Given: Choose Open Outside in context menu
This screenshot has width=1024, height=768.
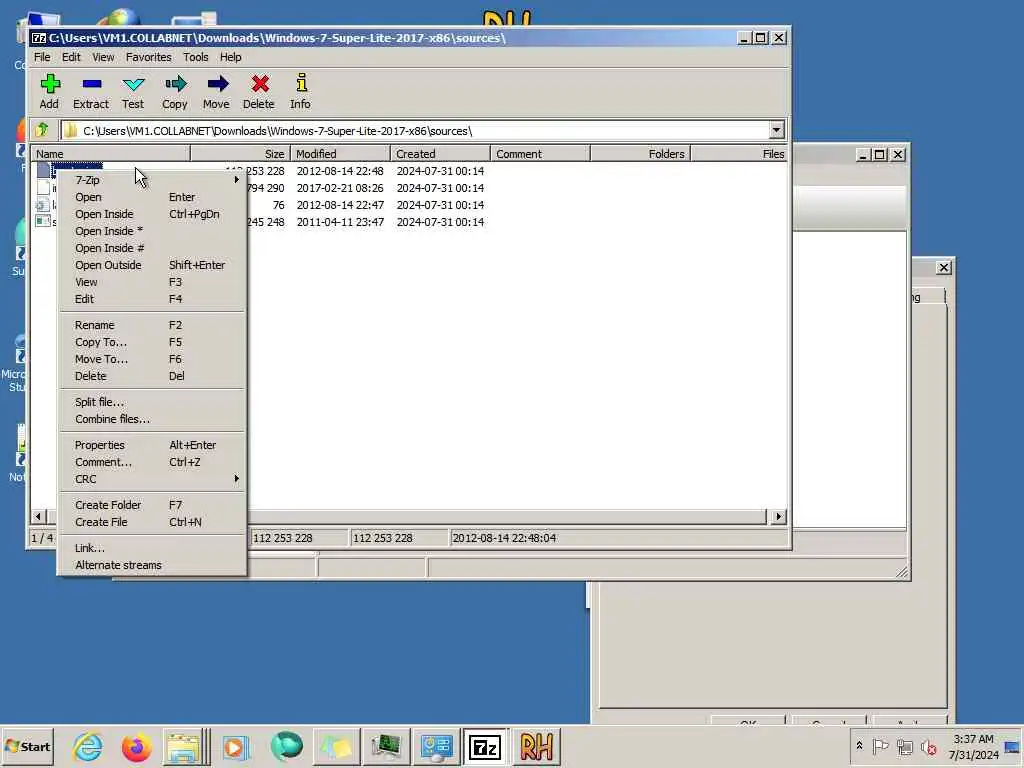Looking at the screenshot, I should (x=153, y=264).
